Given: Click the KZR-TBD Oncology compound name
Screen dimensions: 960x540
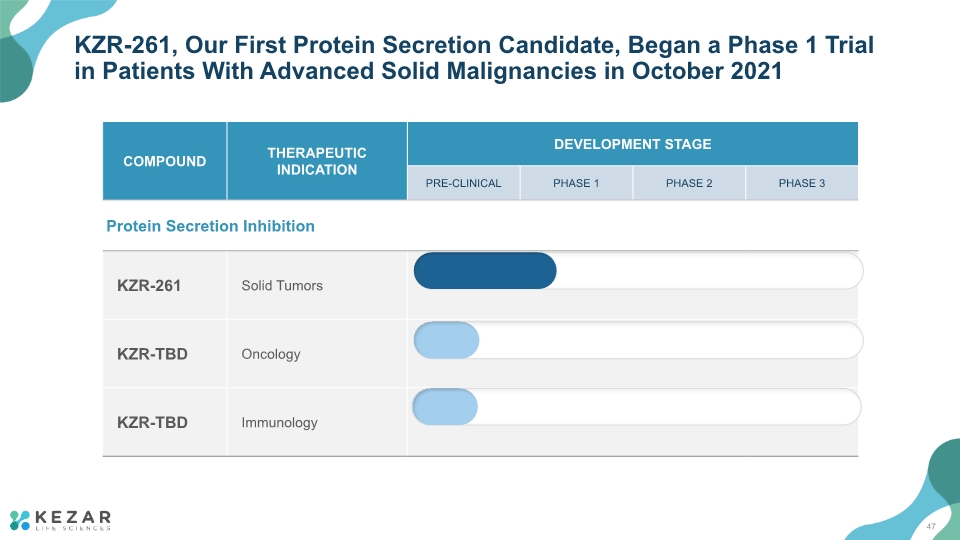Looking at the screenshot, I should click(x=152, y=354).
